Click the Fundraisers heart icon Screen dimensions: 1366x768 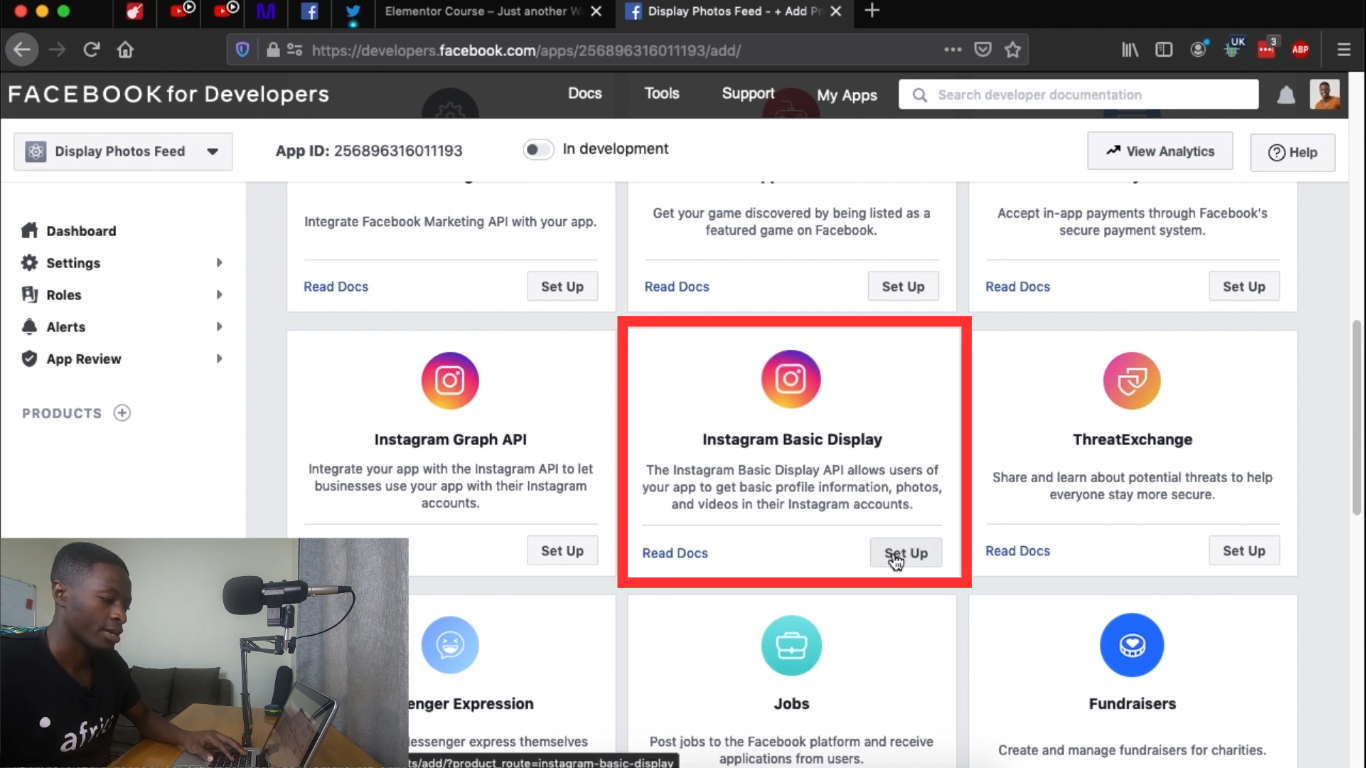click(x=1132, y=645)
